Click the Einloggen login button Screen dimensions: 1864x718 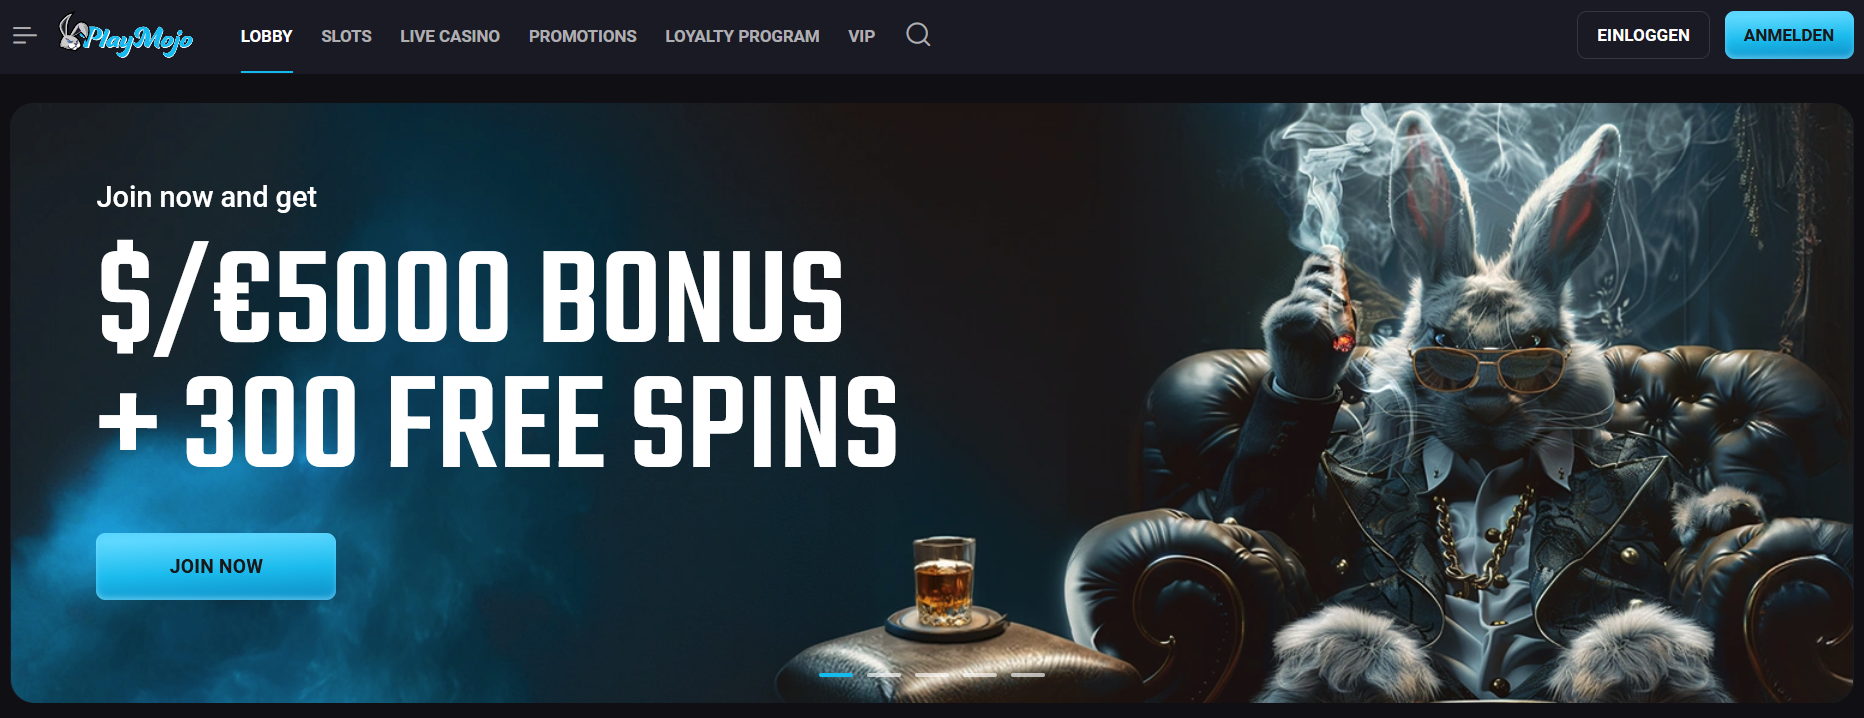(1643, 35)
